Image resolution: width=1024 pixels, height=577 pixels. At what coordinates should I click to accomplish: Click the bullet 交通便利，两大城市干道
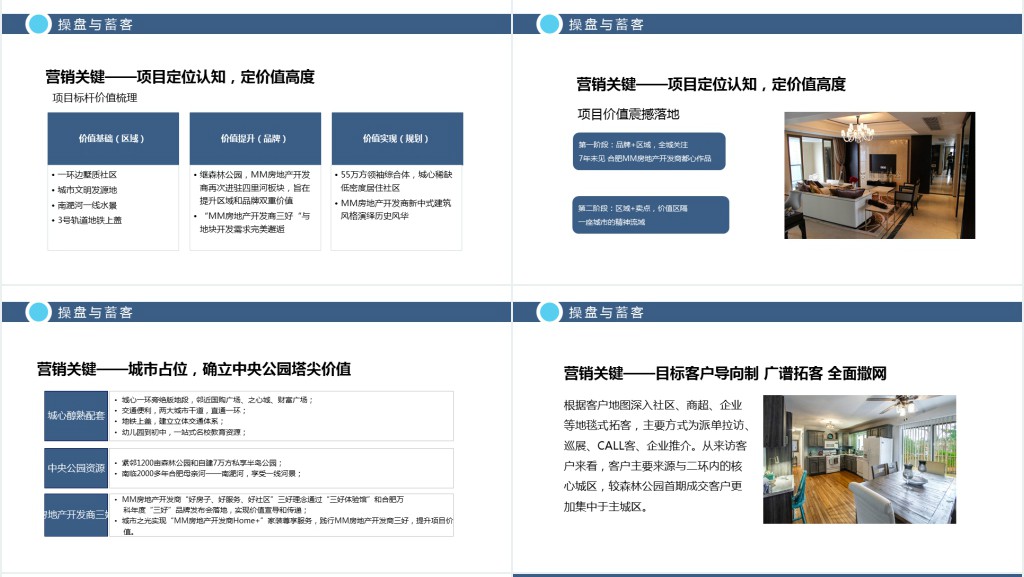click(180, 411)
